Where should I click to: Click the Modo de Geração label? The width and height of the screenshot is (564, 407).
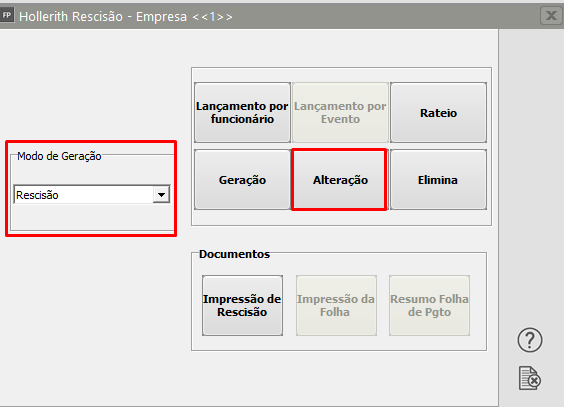(59, 156)
